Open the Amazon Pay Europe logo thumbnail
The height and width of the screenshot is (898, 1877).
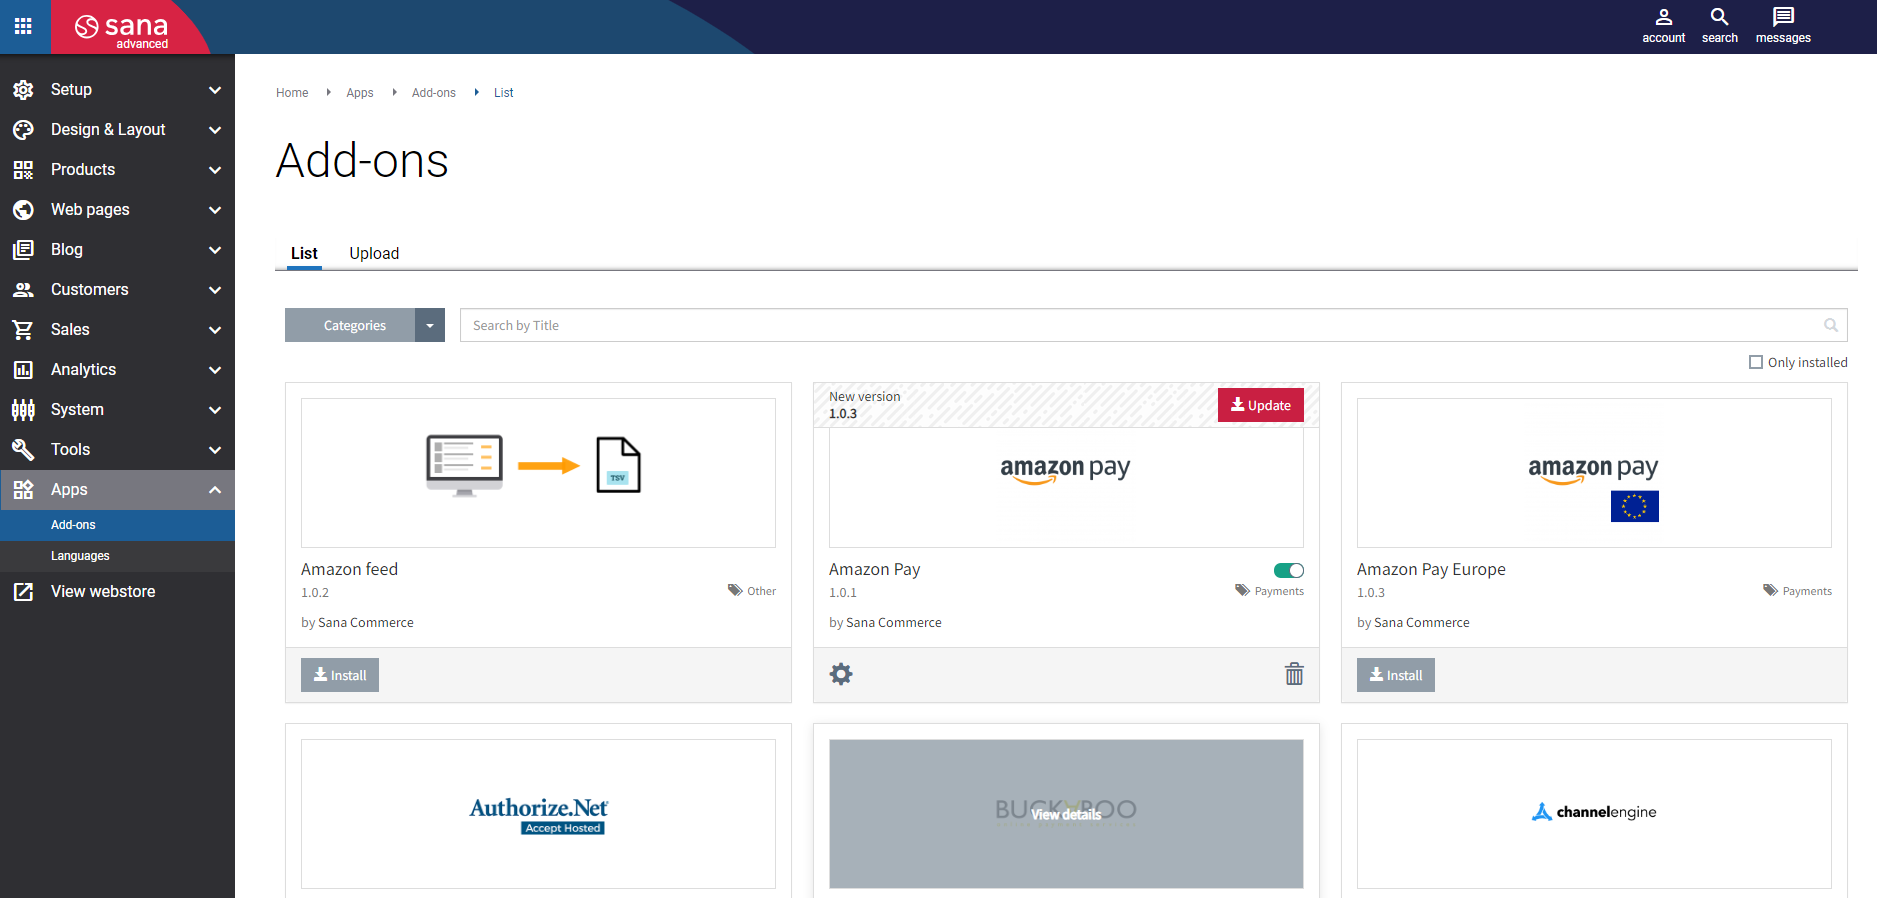coord(1594,473)
